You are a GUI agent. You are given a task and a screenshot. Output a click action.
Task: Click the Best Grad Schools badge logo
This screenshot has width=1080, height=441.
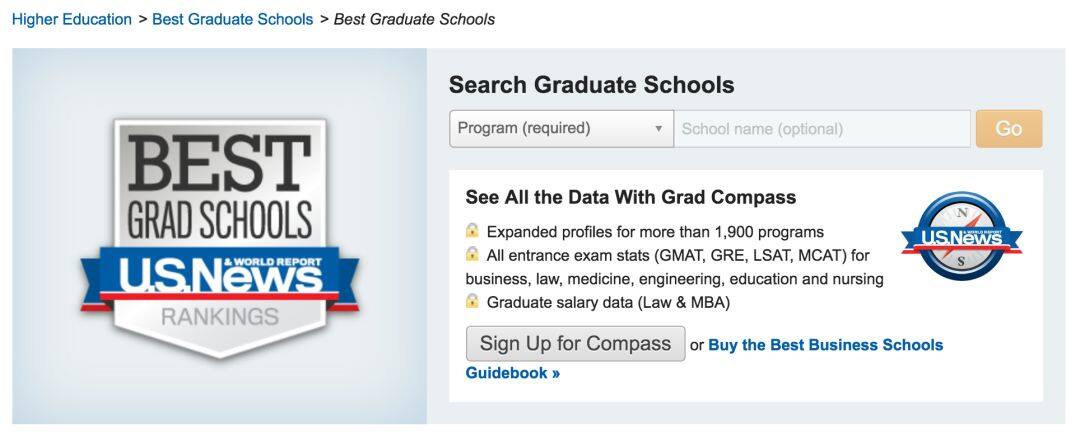pos(220,238)
